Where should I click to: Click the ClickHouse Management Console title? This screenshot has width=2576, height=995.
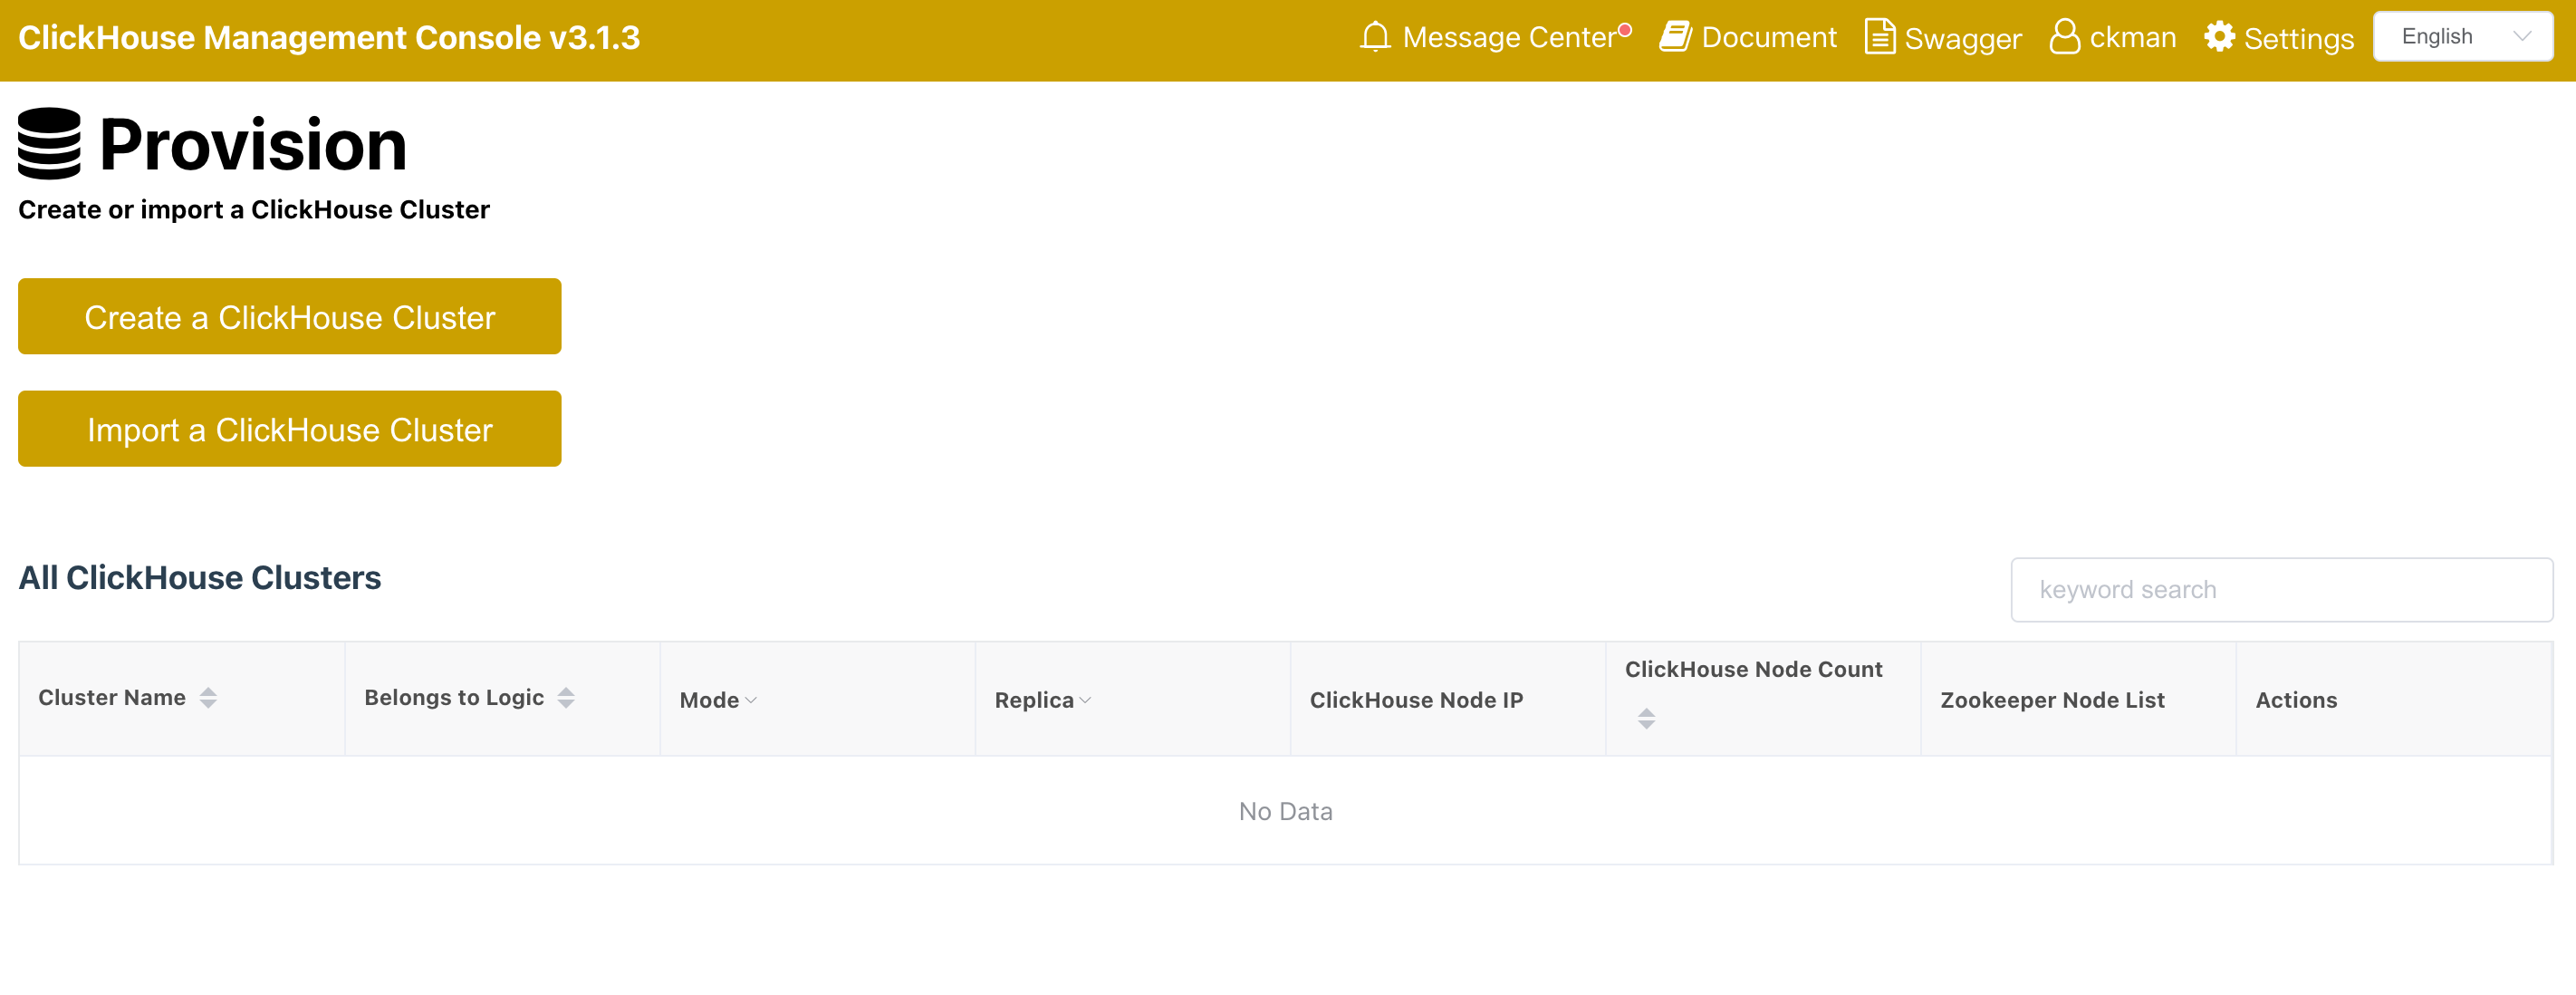coord(329,37)
